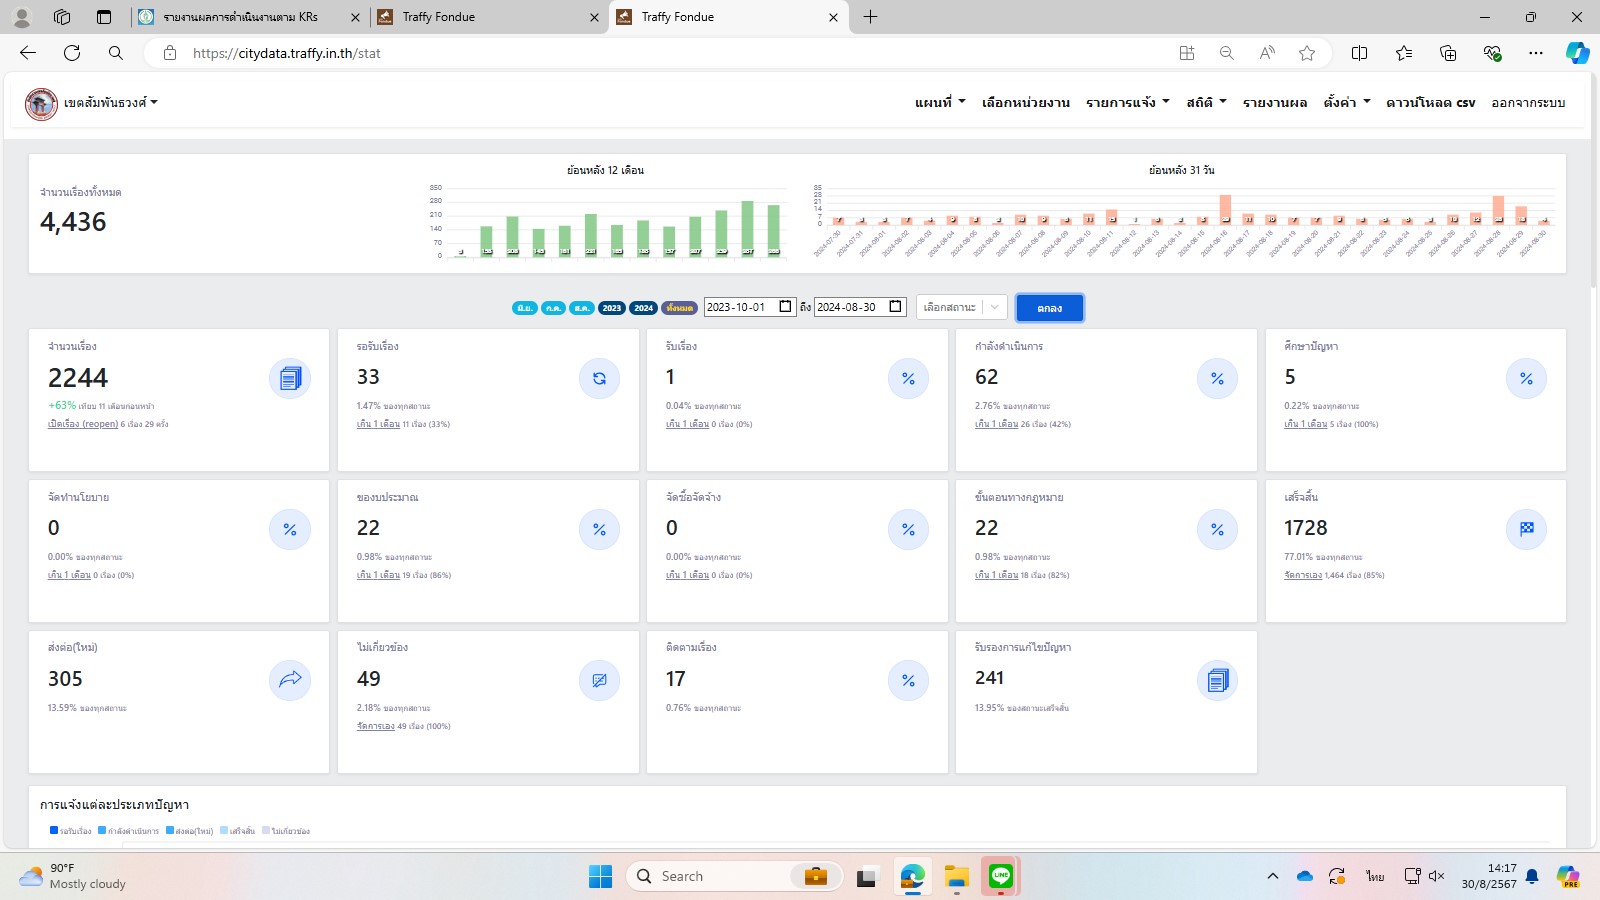1600x900 pixels.
Task: Click the percent icon in กำลังดำเนินการ card
Action: coord(1217,379)
